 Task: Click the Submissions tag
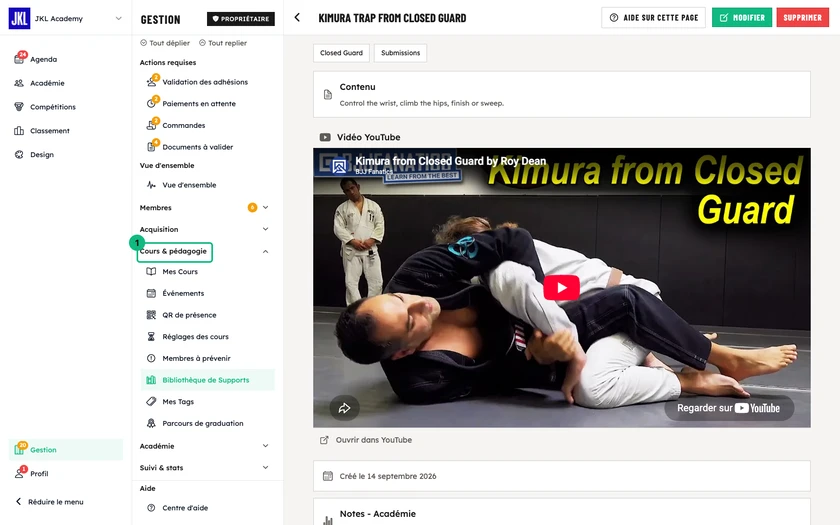pos(400,52)
